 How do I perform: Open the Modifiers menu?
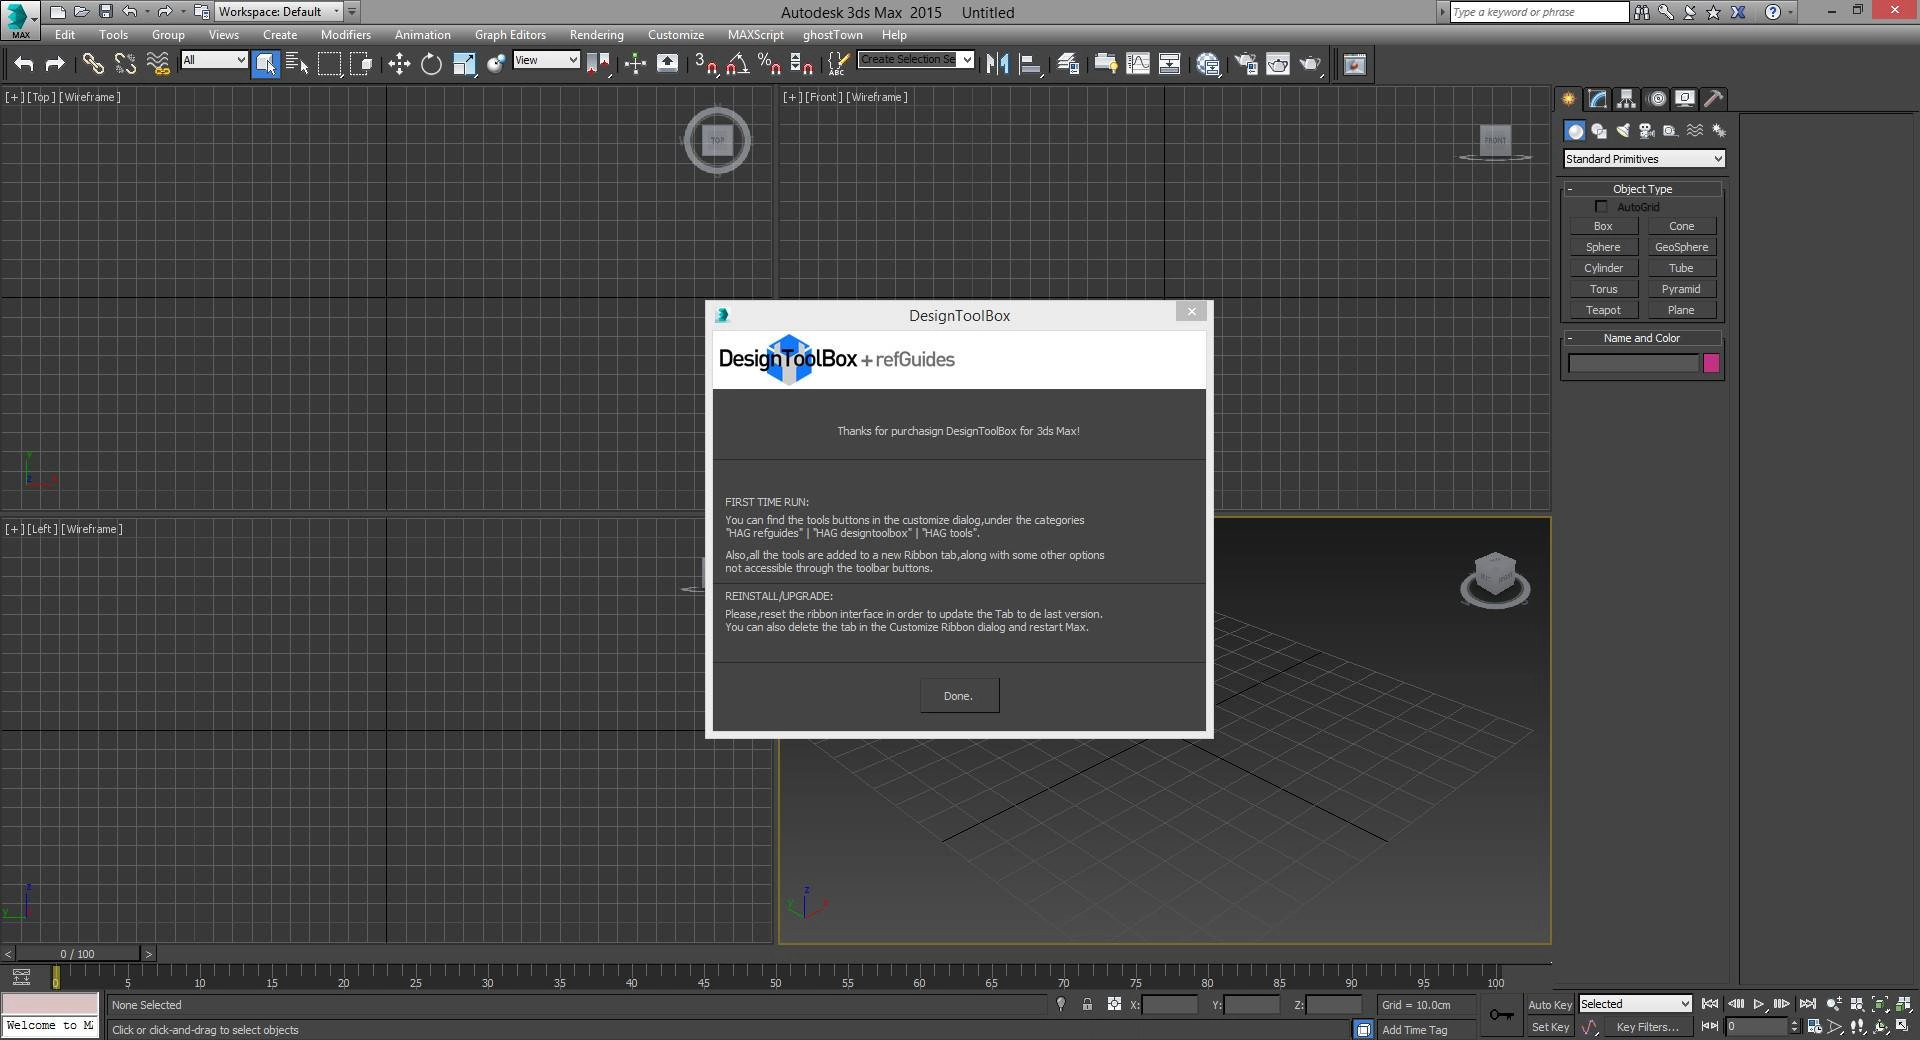pyautogui.click(x=345, y=34)
